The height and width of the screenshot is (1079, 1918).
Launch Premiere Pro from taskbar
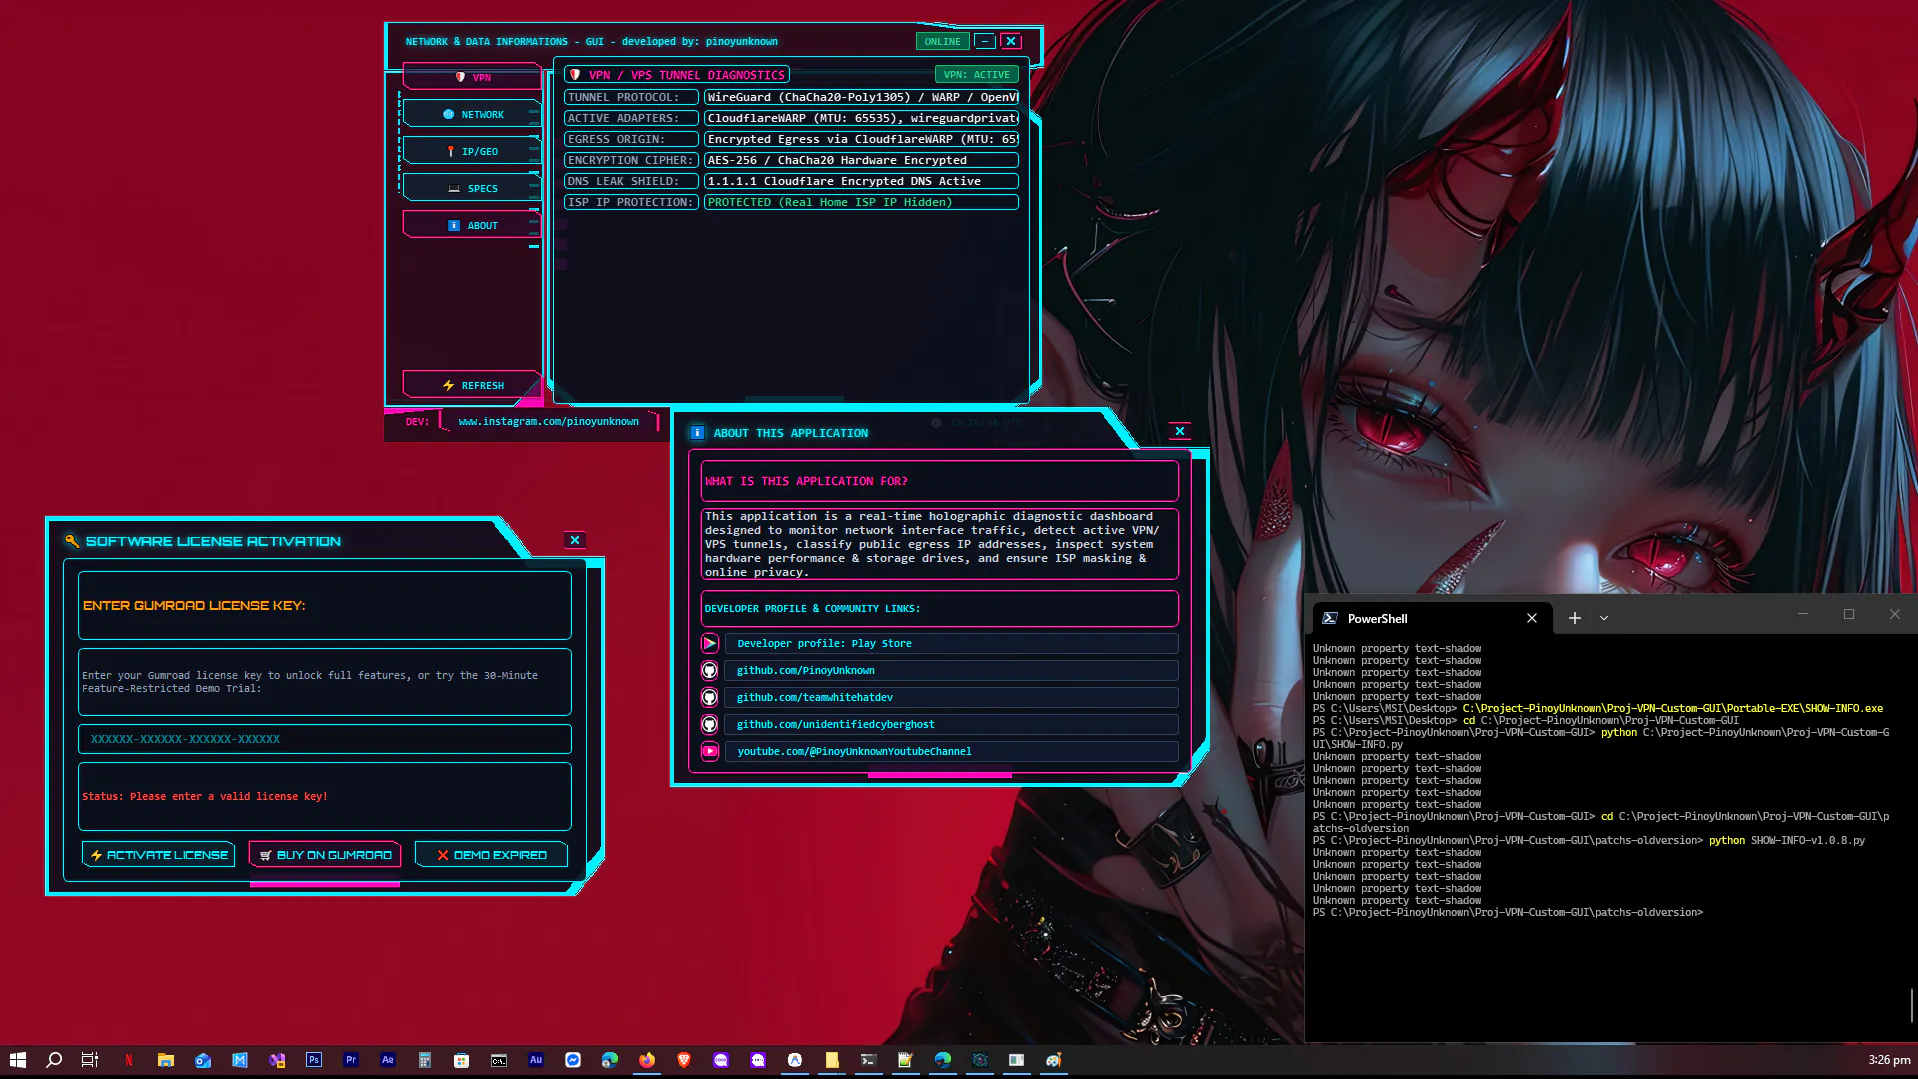(x=351, y=1060)
